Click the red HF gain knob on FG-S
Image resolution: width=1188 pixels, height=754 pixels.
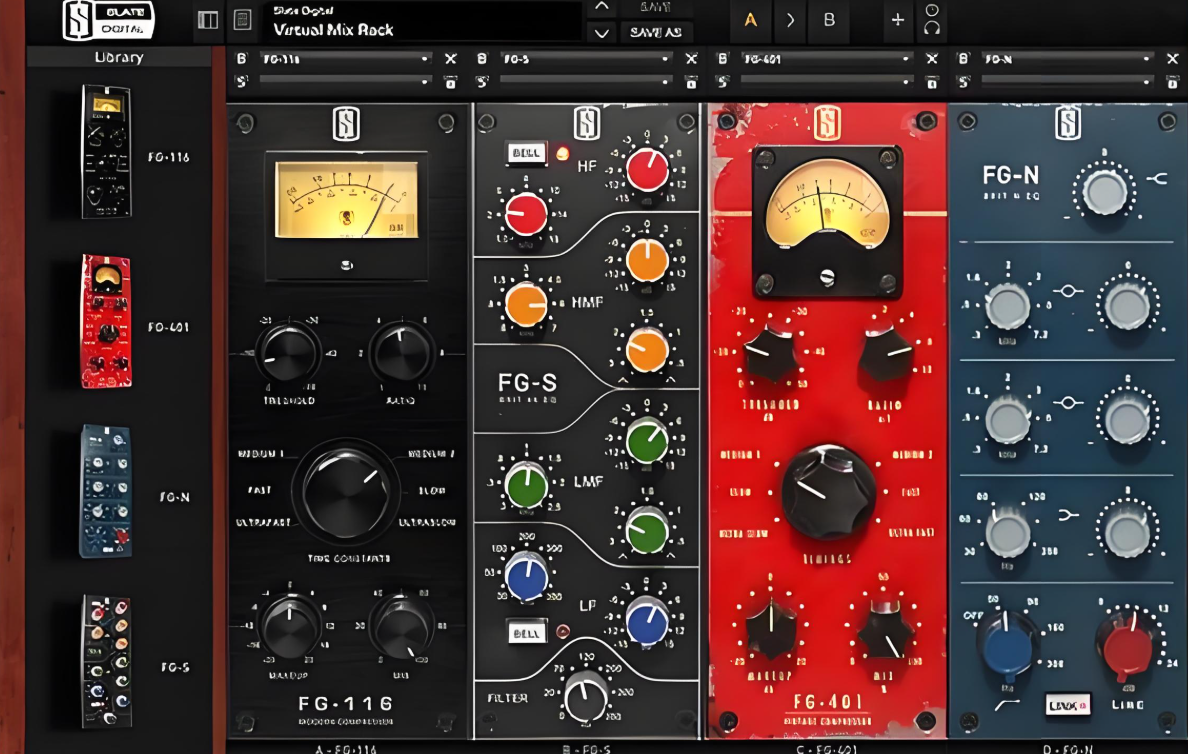pos(647,169)
